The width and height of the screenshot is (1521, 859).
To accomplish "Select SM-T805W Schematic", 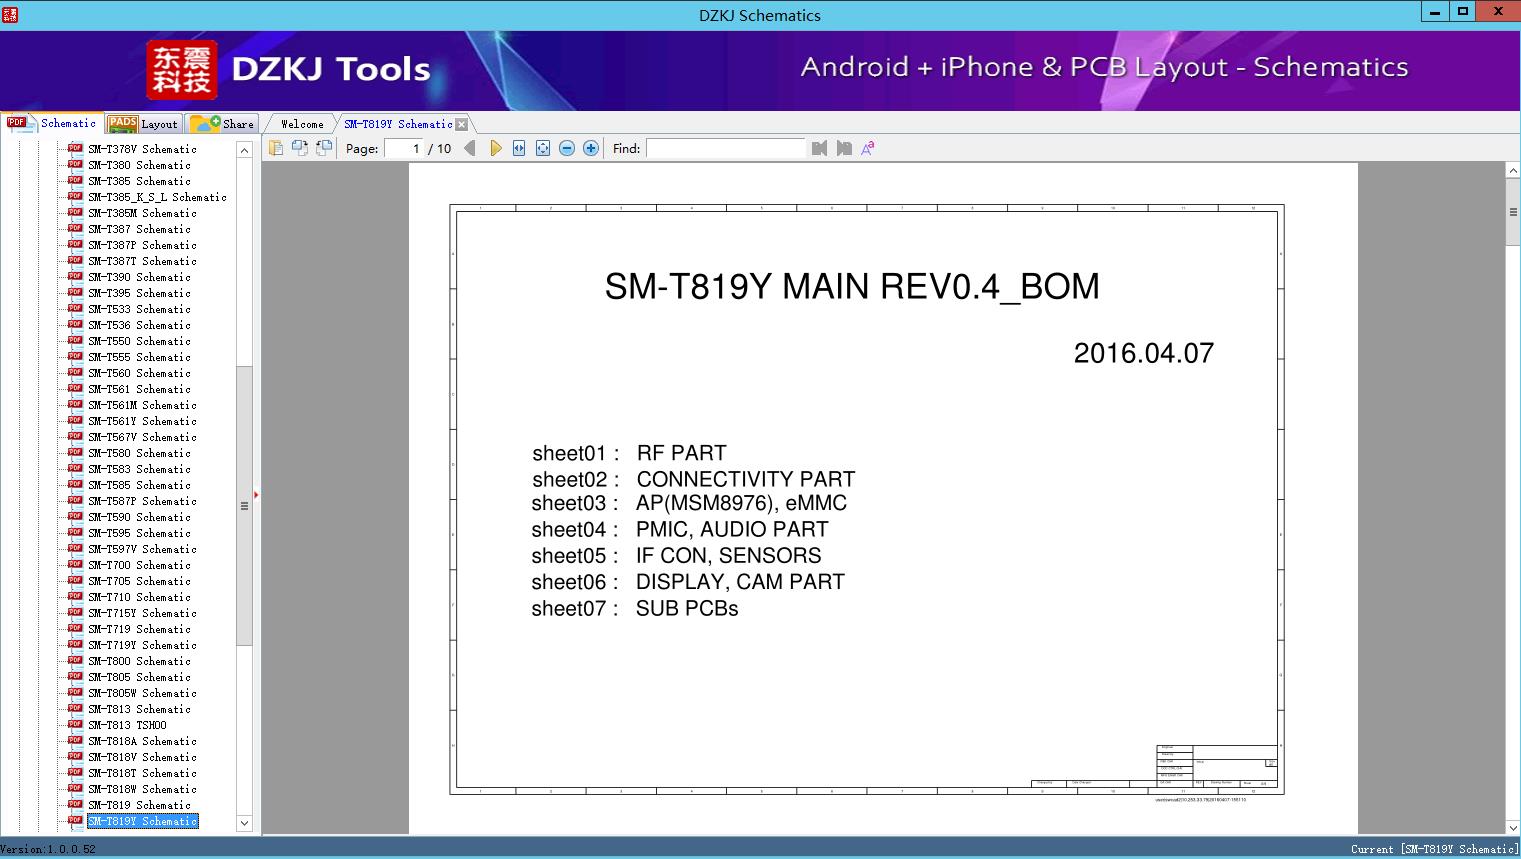I will click(142, 693).
